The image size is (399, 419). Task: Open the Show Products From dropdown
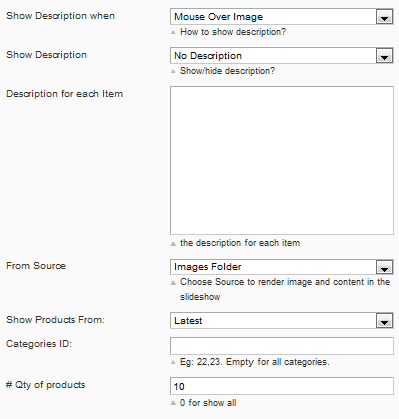(x=282, y=321)
